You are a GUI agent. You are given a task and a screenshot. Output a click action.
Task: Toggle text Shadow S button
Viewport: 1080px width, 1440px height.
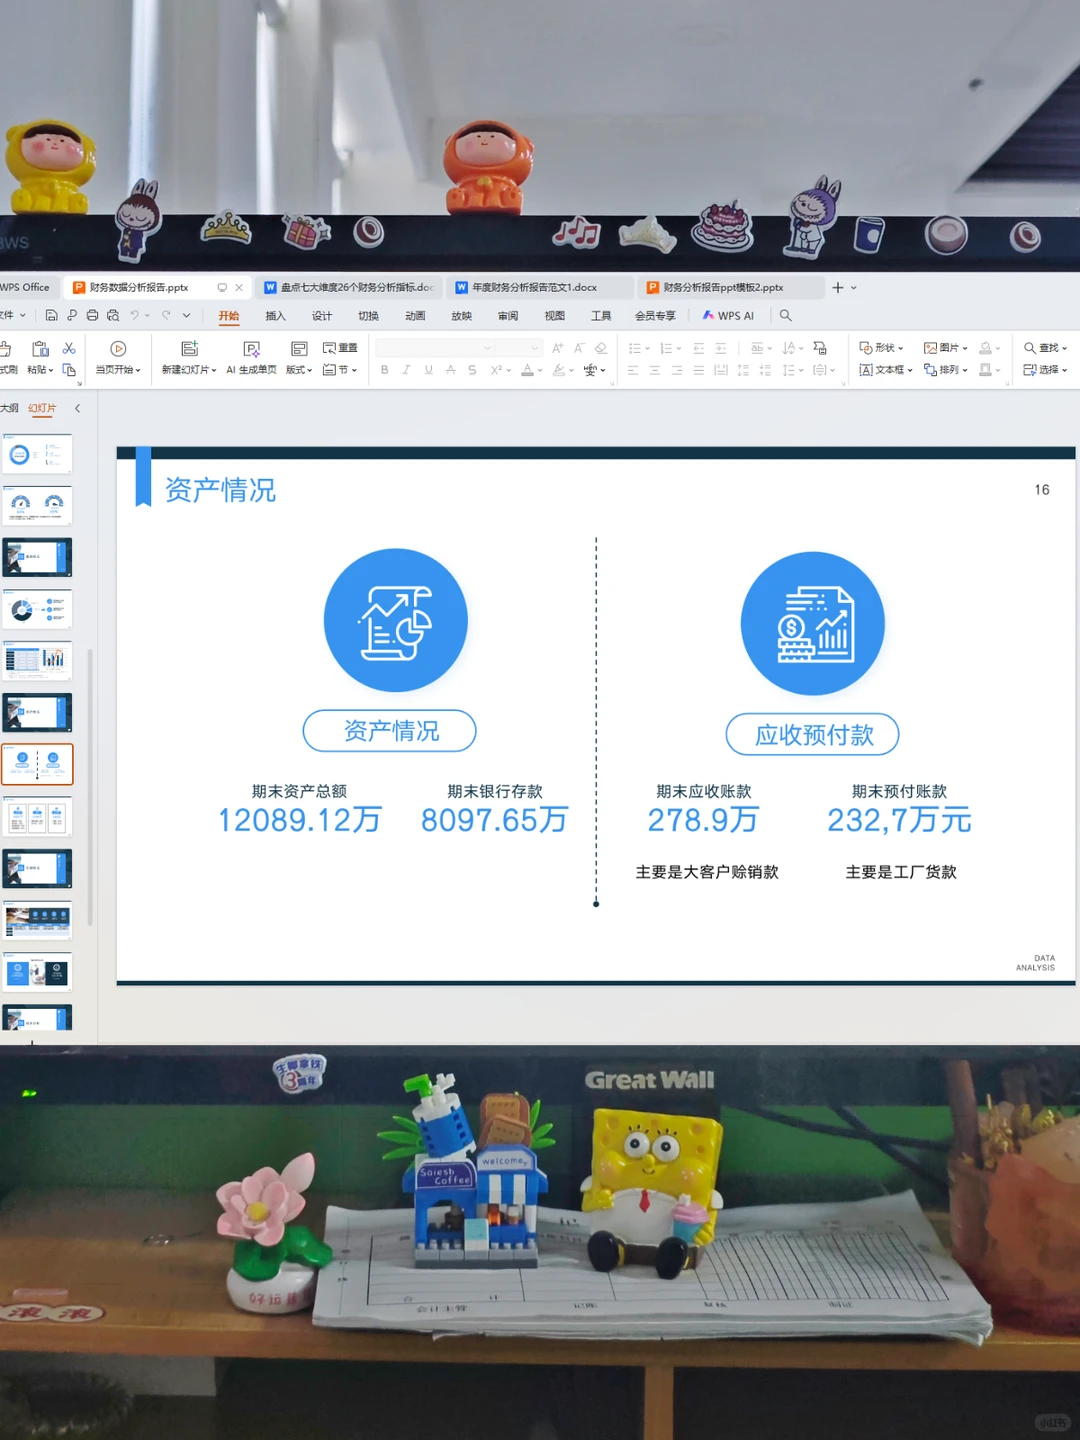[472, 370]
